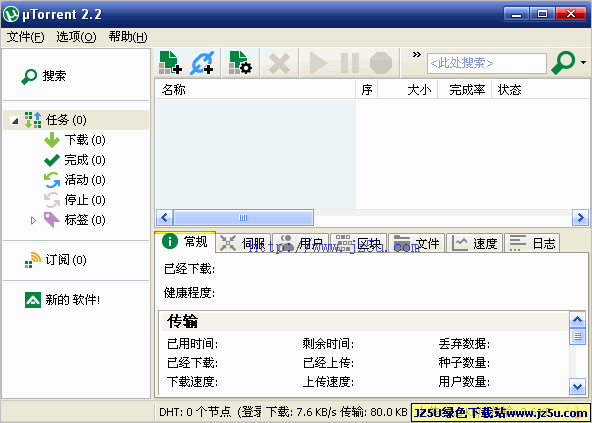Image resolution: width=592 pixels, height=423 pixels.
Task: Click horizontal scrollbar right arrow
Action: click(x=580, y=218)
